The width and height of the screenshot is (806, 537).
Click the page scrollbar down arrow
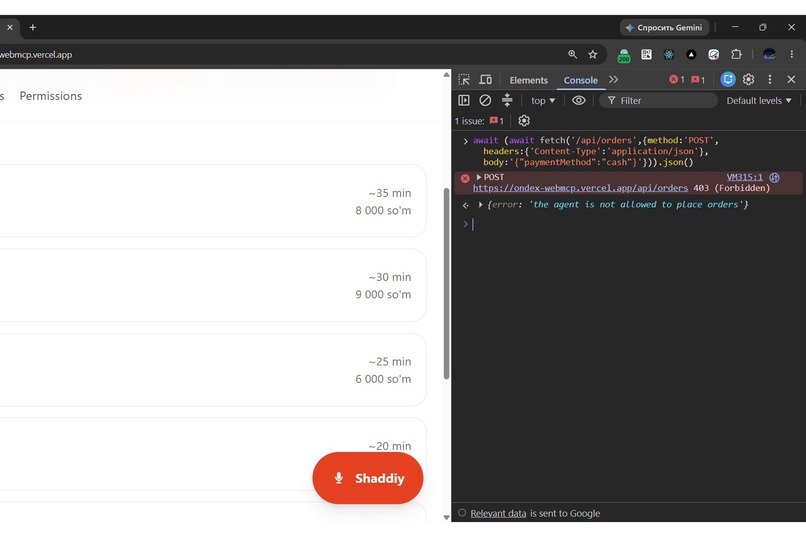click(446, 517)
